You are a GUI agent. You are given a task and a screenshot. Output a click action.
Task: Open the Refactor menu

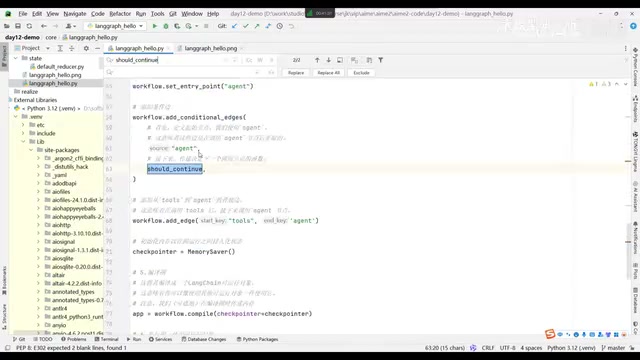click(x=120, y=13)
